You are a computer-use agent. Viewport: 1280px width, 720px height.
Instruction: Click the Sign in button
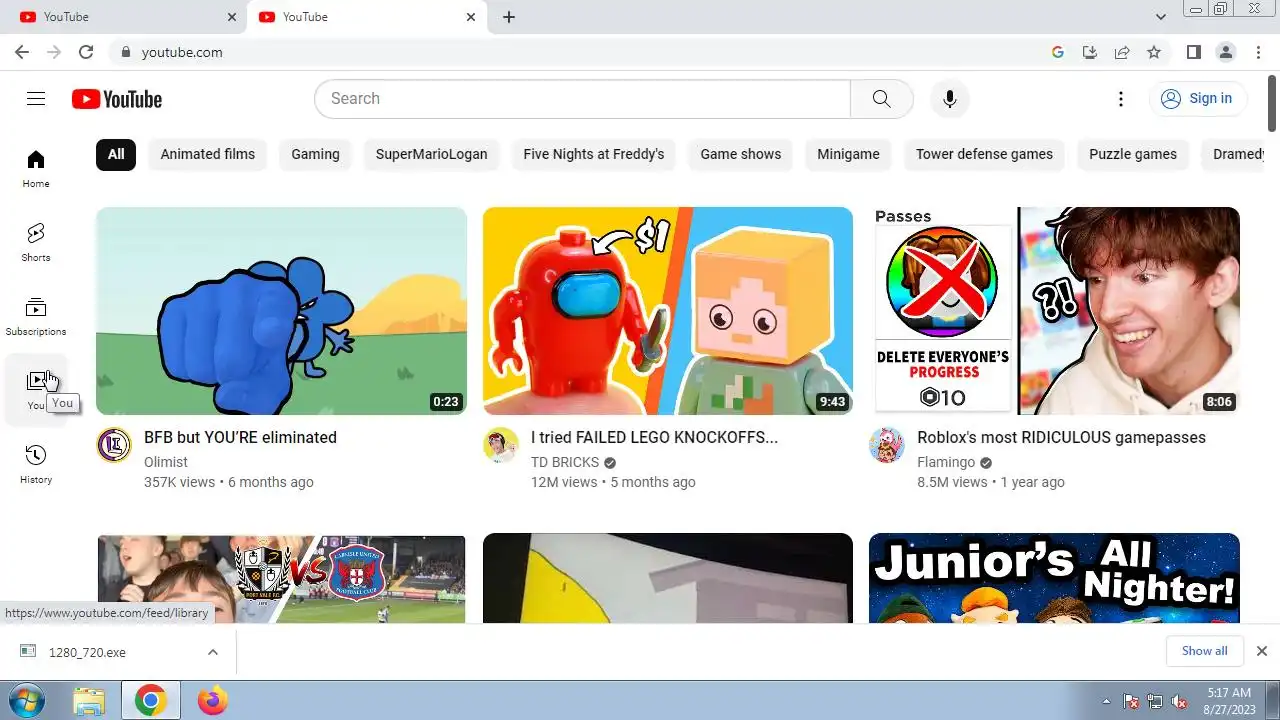click(x=1197, y=98)
